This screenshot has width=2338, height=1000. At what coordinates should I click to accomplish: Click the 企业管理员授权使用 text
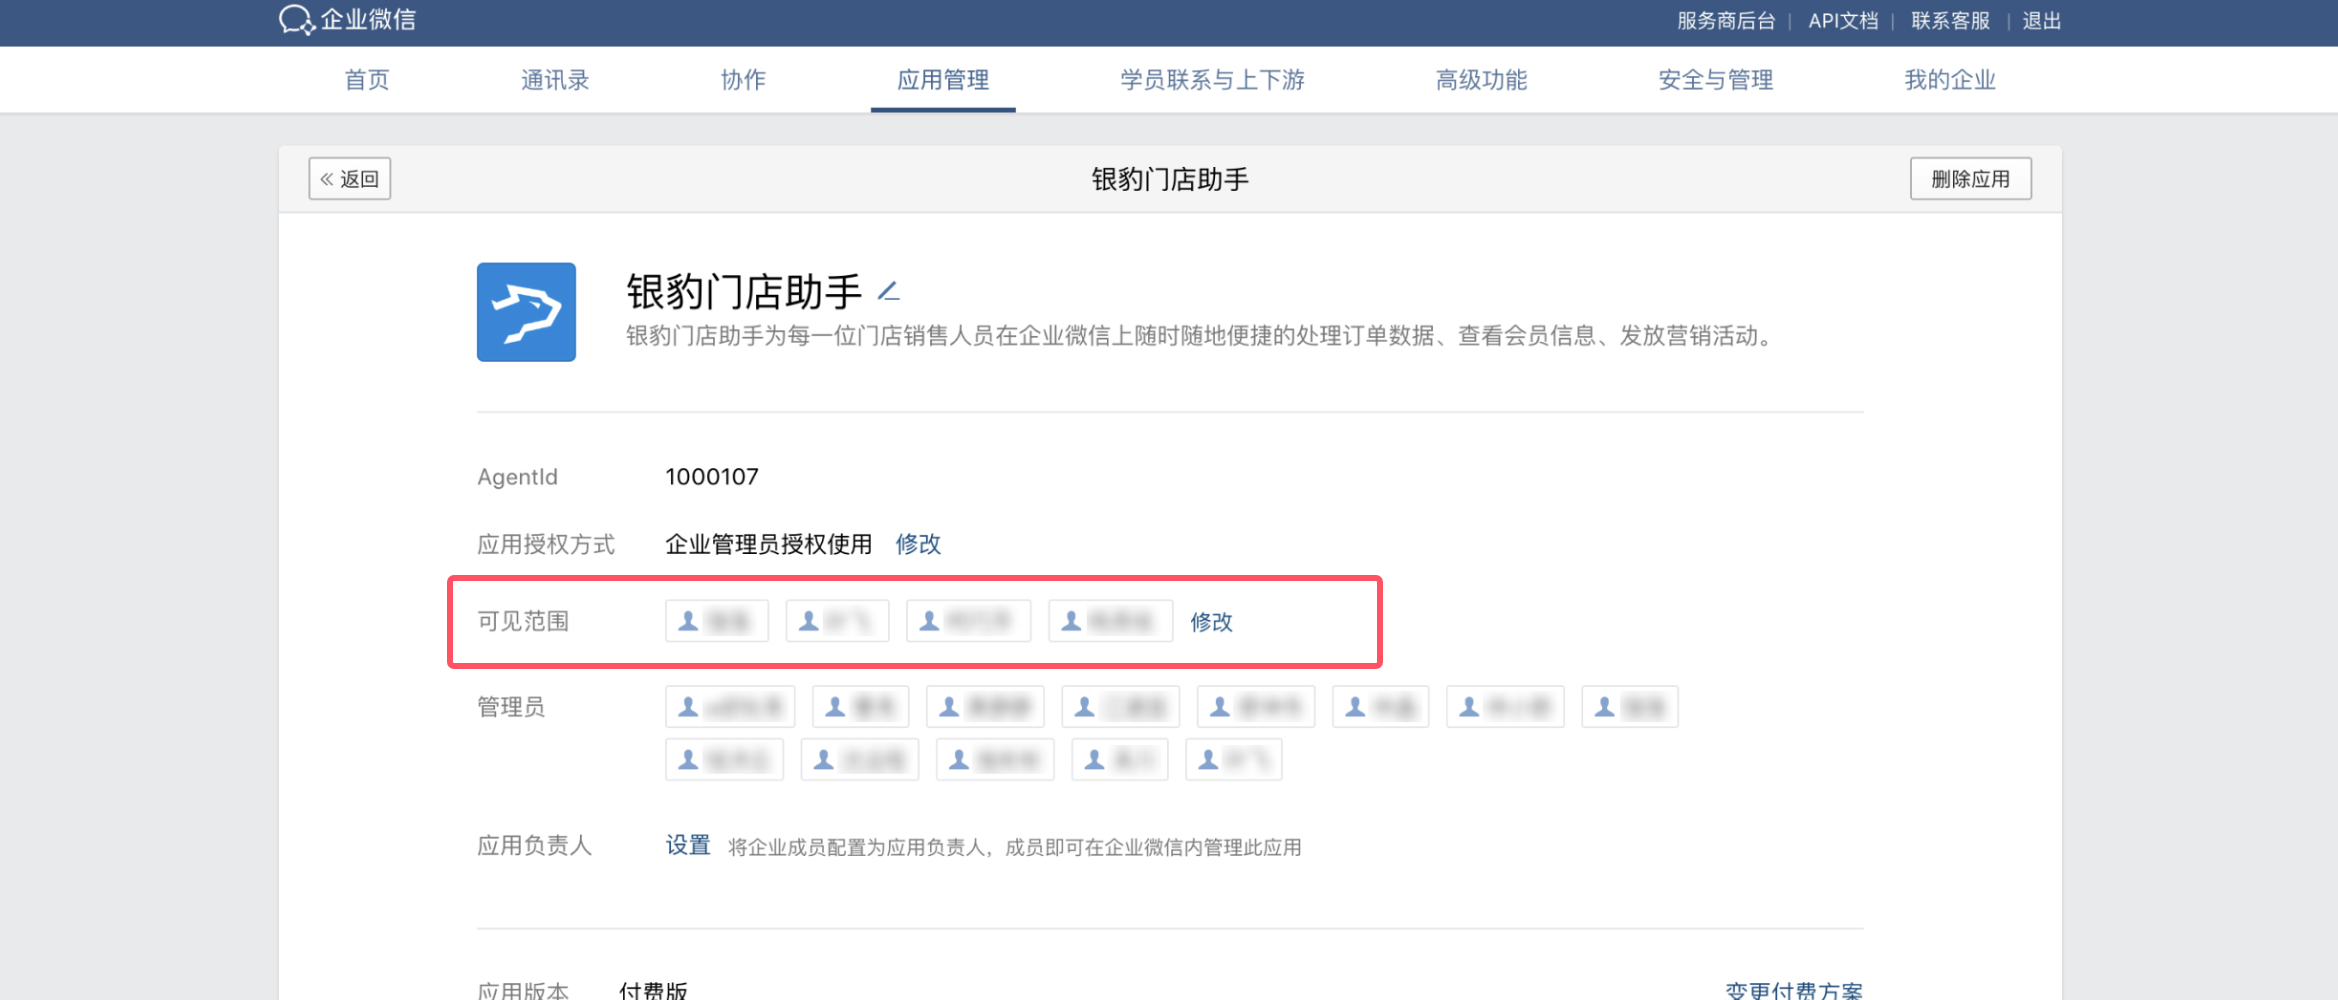768,544
